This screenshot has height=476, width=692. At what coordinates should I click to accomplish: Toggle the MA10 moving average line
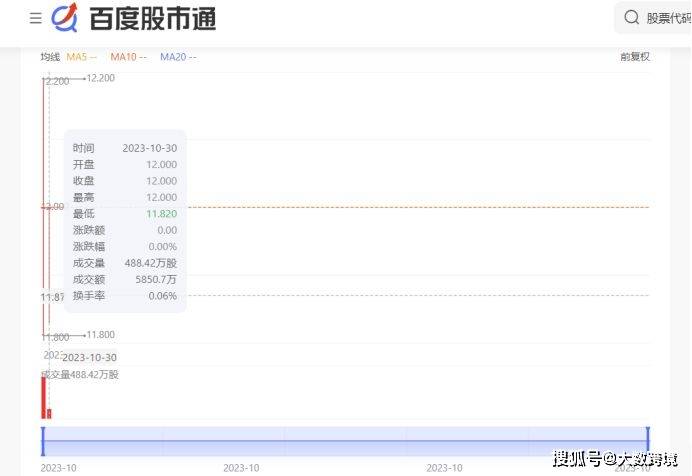pyautogui.click(x=128, y=57)
